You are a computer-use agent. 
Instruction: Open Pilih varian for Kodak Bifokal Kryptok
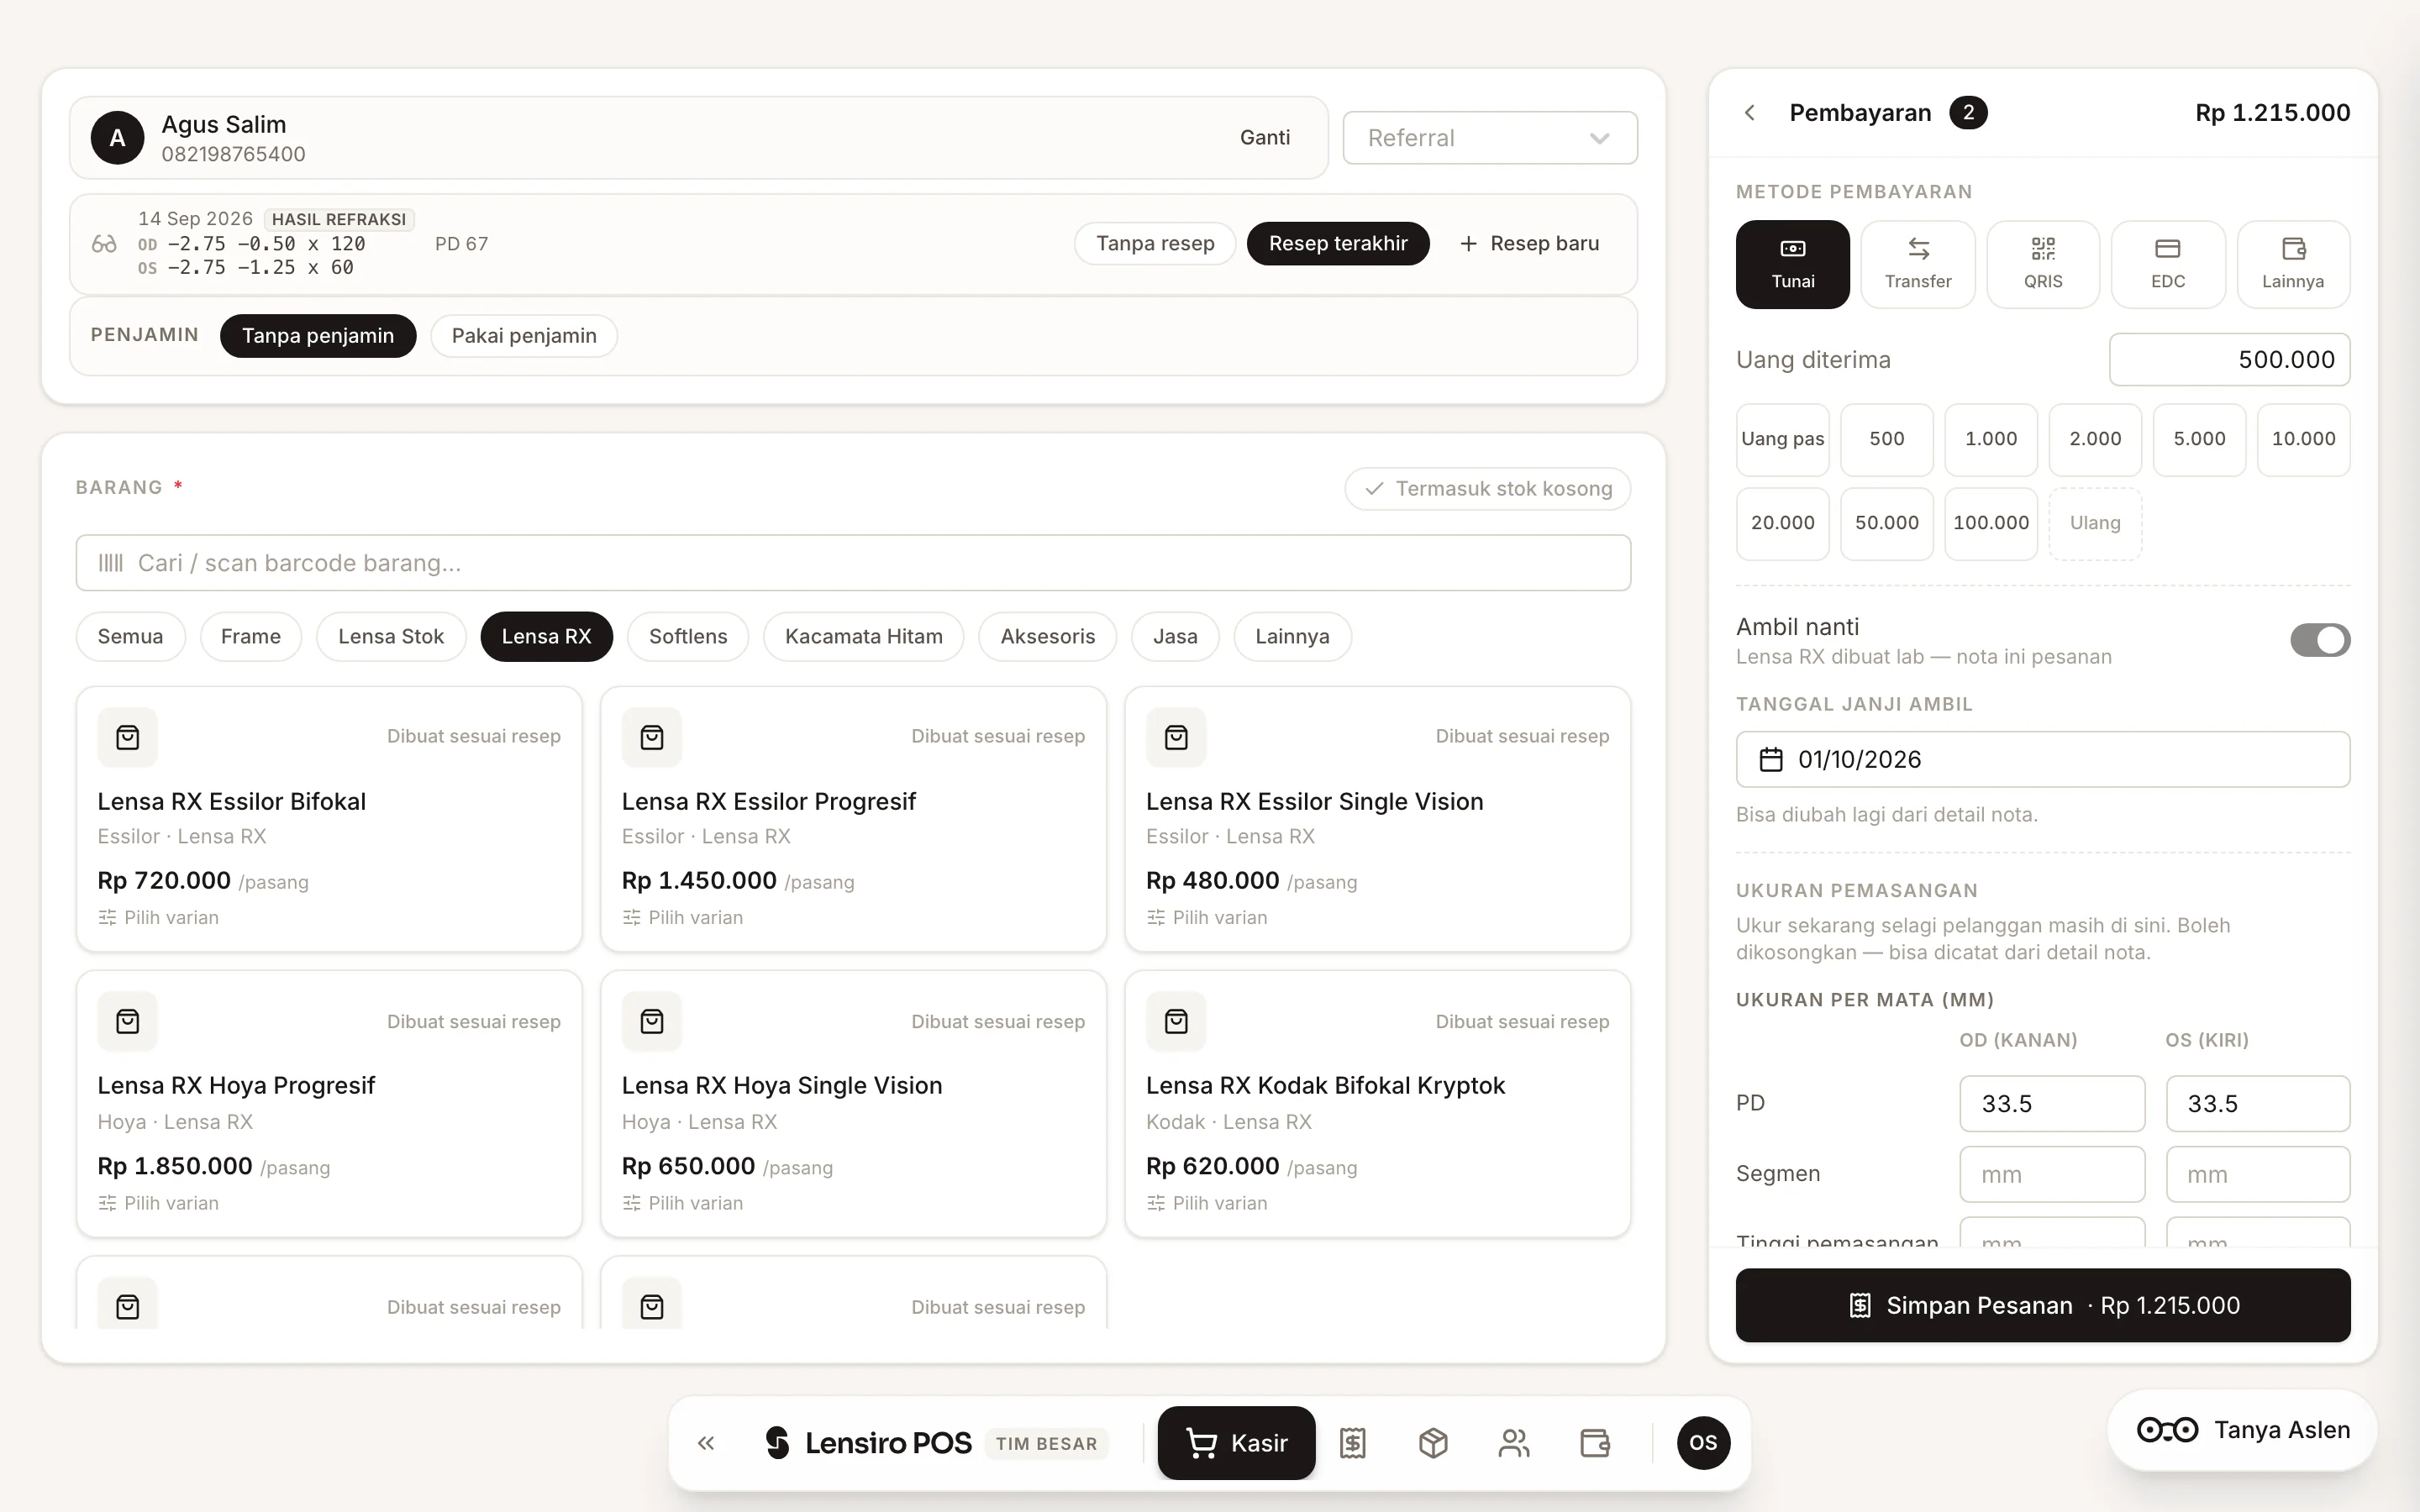tap(1206, 1203)
